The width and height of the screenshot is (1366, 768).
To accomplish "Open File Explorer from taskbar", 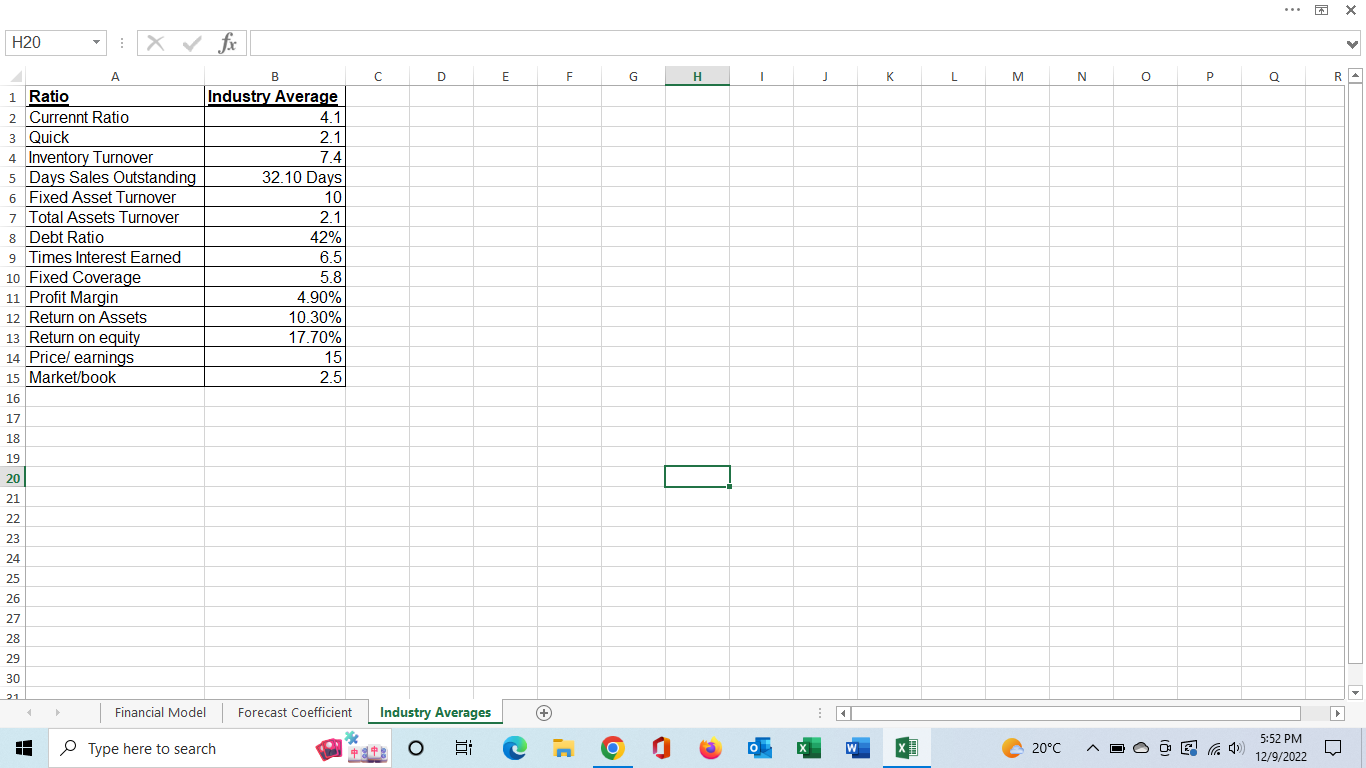I will point(563,748).
